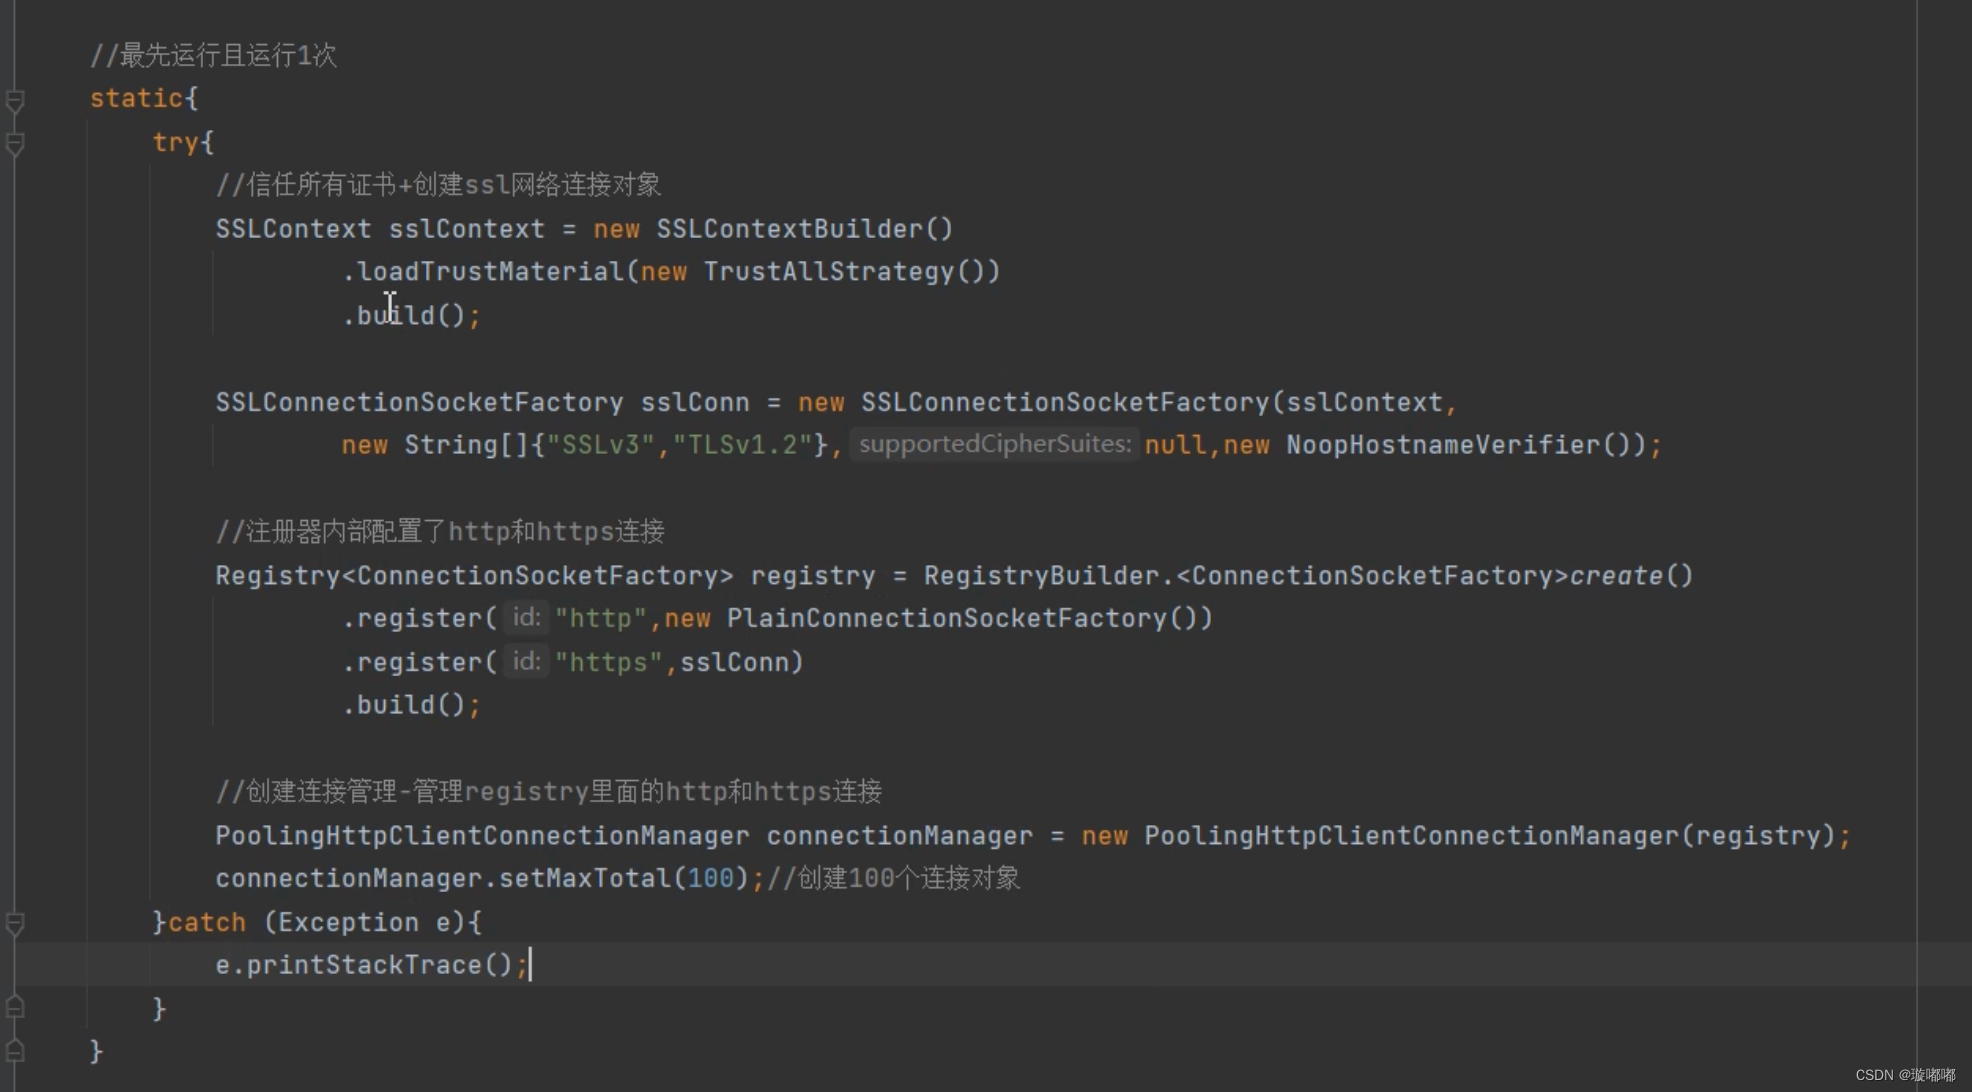Click 'NoopHostnameVerifier' constructor call

[x=1443, y=445]
